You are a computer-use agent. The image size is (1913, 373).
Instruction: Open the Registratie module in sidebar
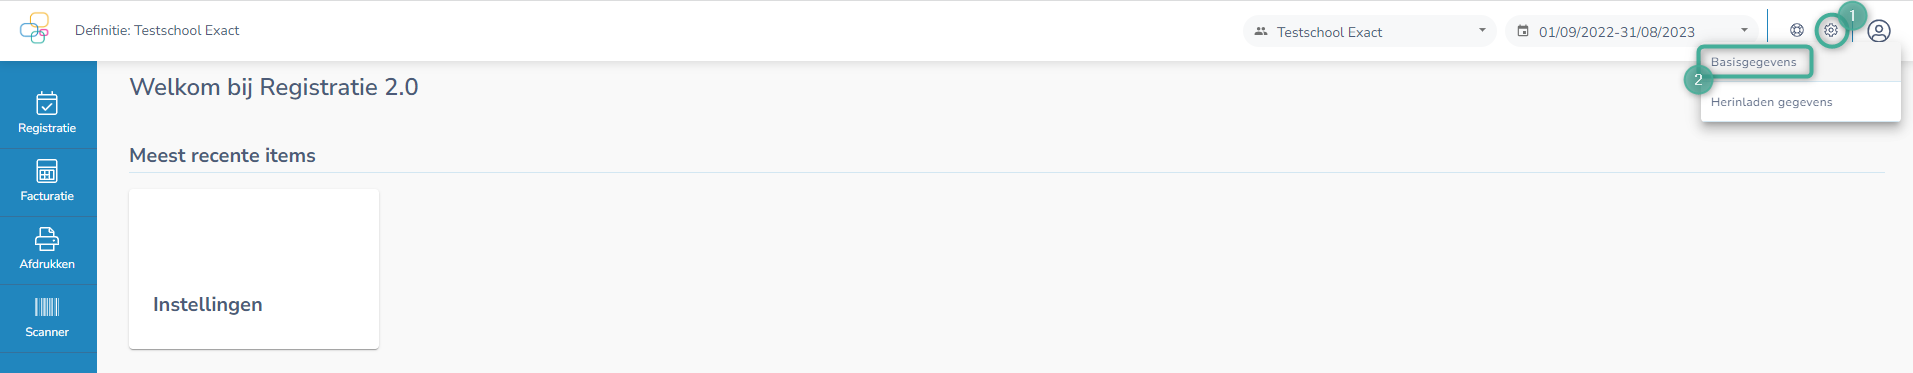pyautogui.click(x=47, y=114)
